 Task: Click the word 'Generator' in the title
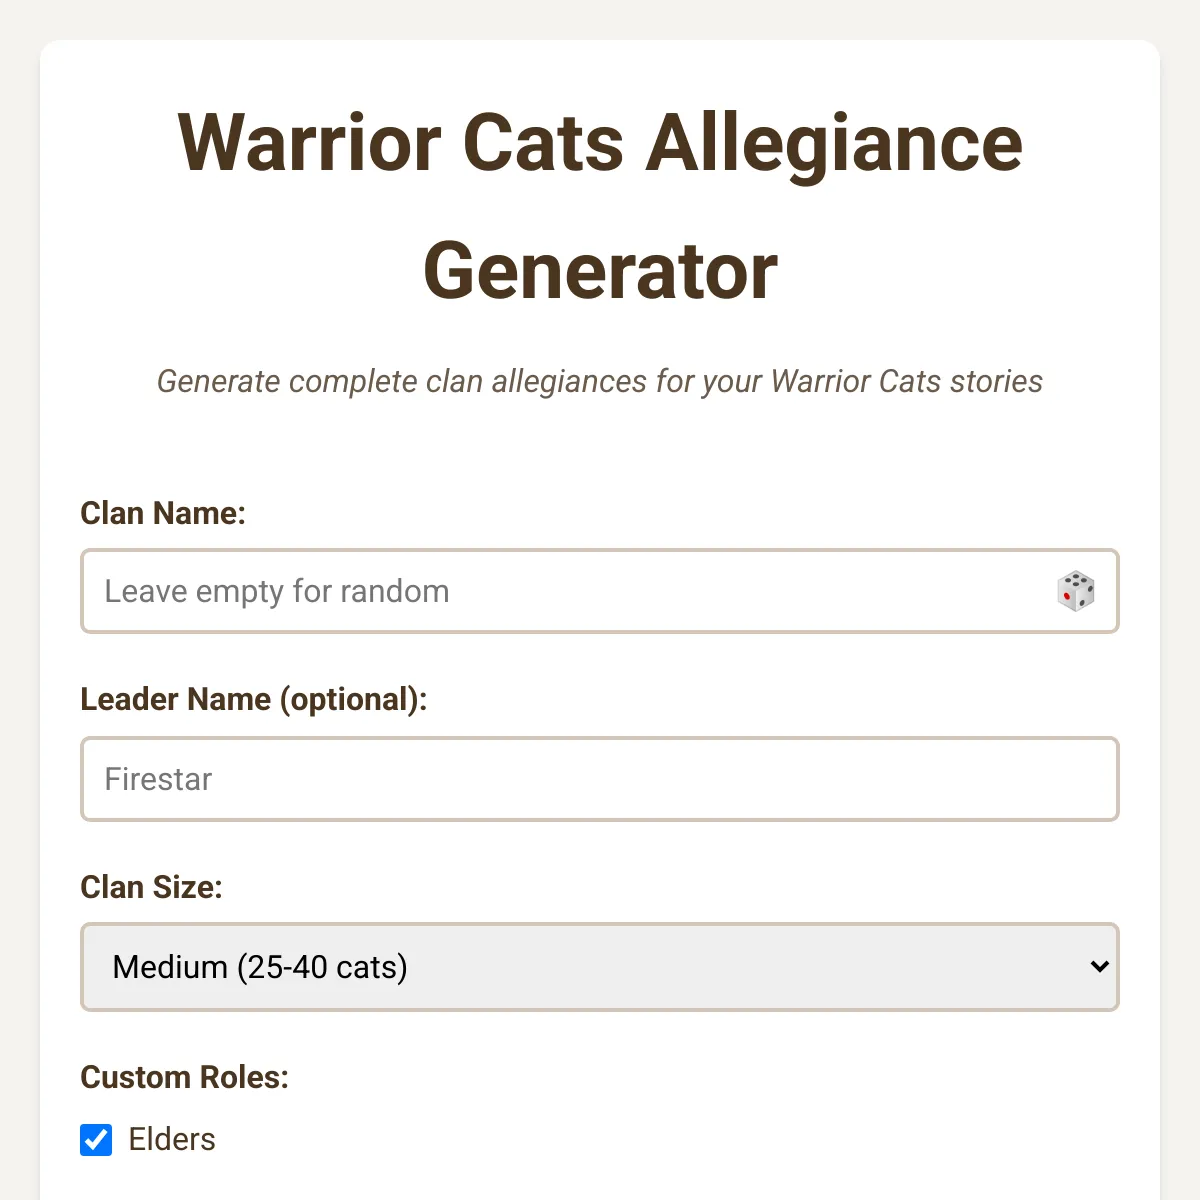[600, 271]
